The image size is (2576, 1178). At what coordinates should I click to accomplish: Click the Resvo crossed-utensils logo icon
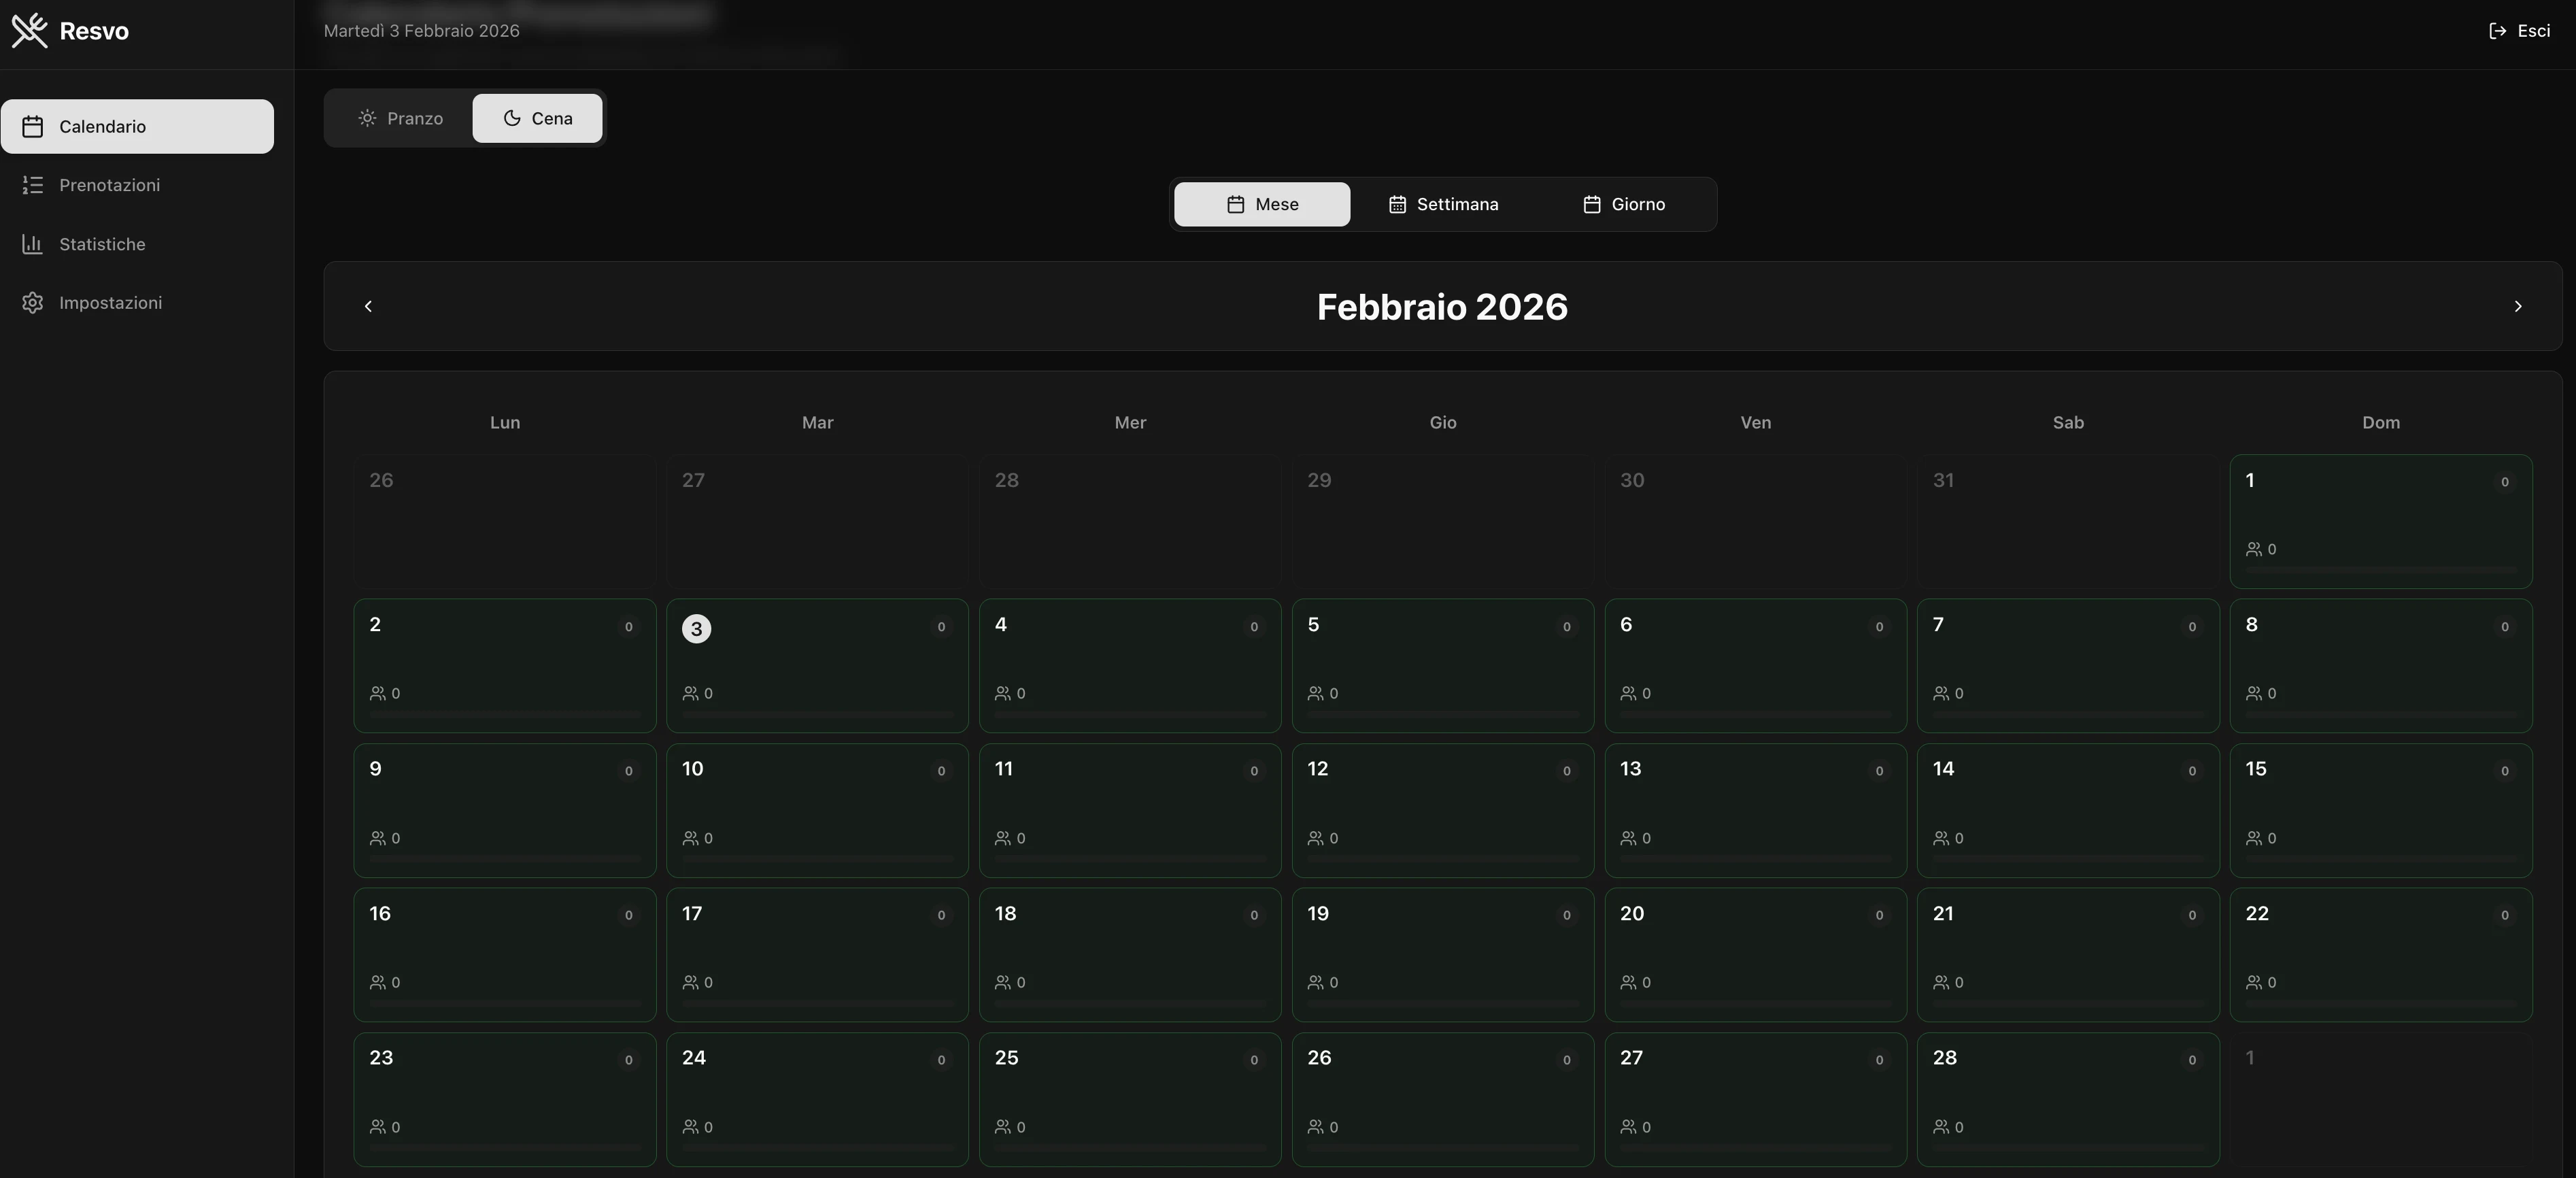(29, 30)
